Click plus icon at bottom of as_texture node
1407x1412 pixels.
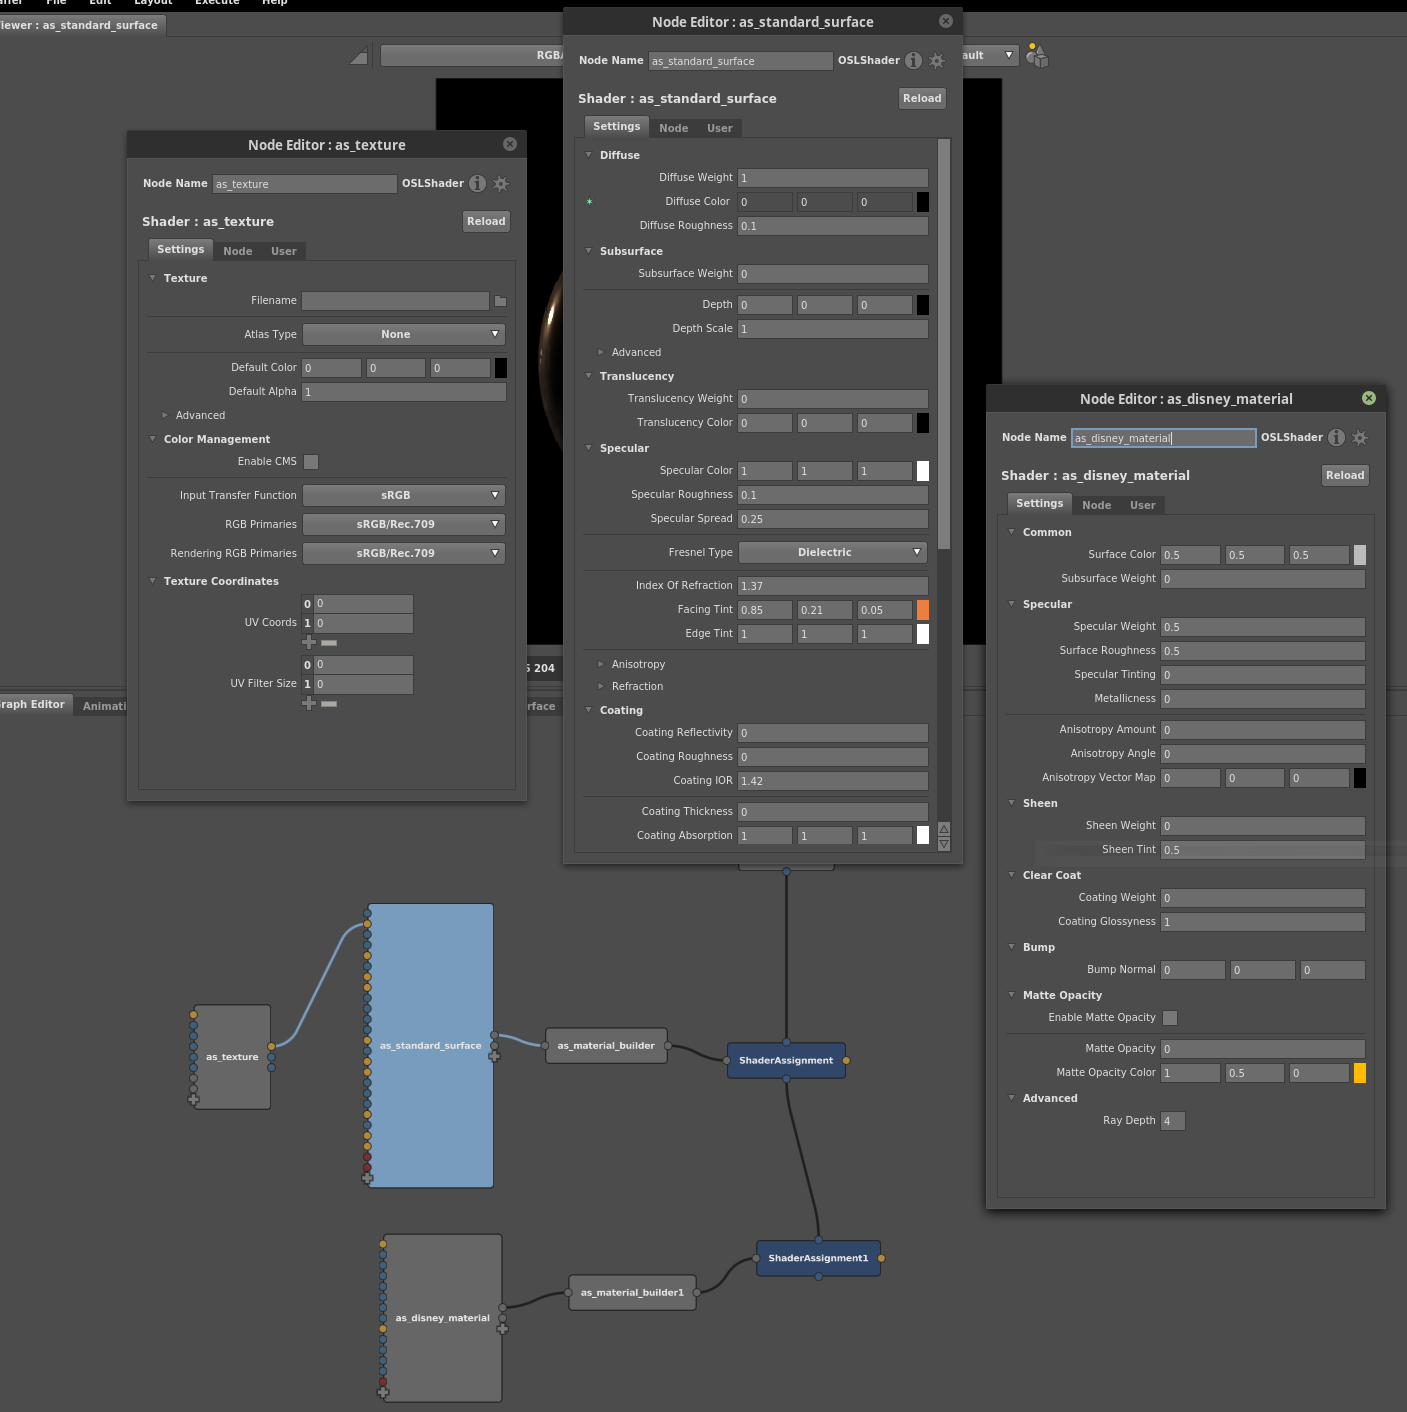point(193,1099)
